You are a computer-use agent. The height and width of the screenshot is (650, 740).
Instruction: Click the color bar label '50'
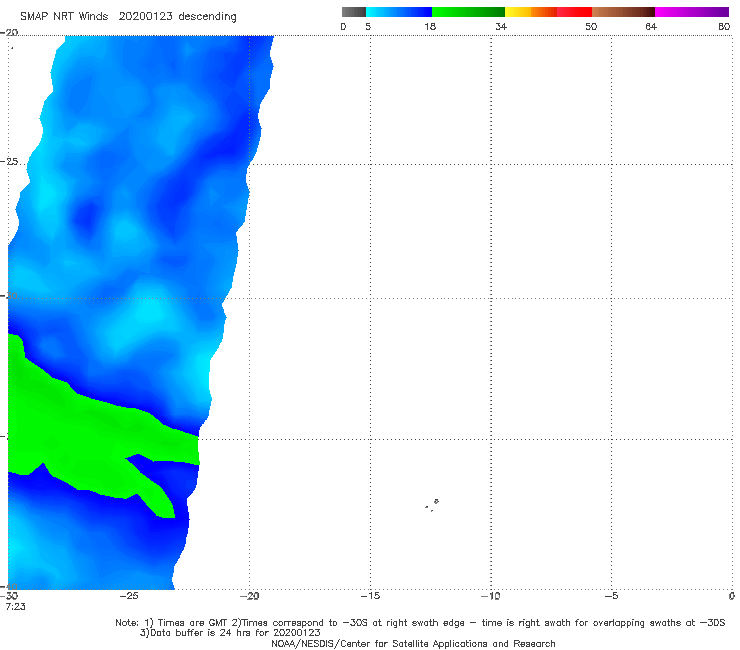click(x=591, y=27)
